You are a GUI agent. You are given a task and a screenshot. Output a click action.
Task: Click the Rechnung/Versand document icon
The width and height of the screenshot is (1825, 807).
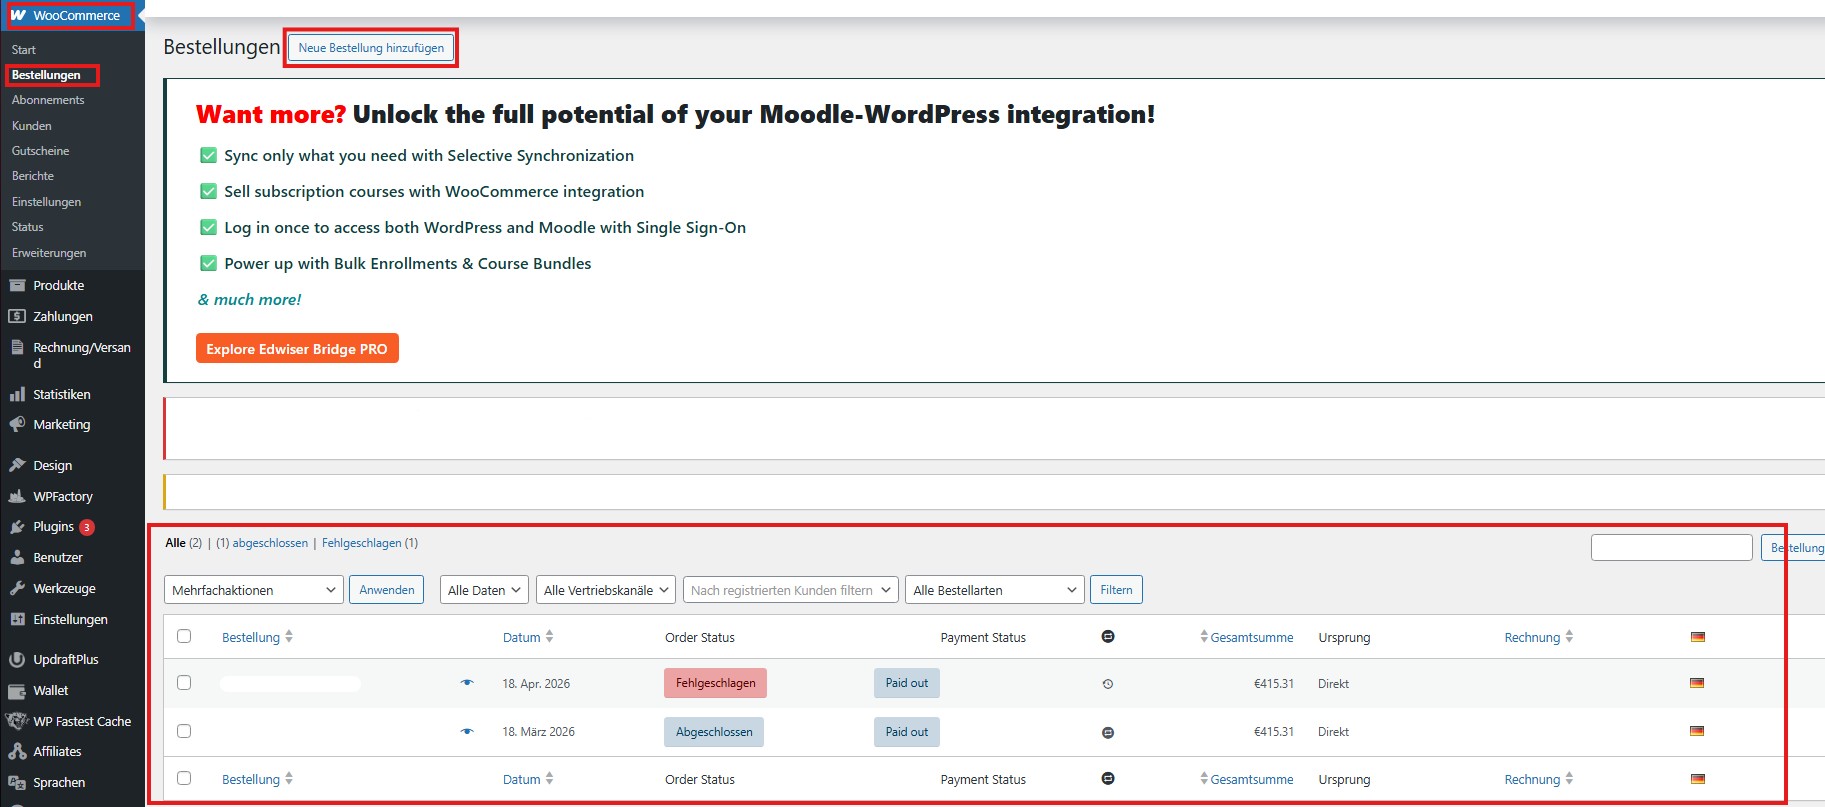(17, 347)
